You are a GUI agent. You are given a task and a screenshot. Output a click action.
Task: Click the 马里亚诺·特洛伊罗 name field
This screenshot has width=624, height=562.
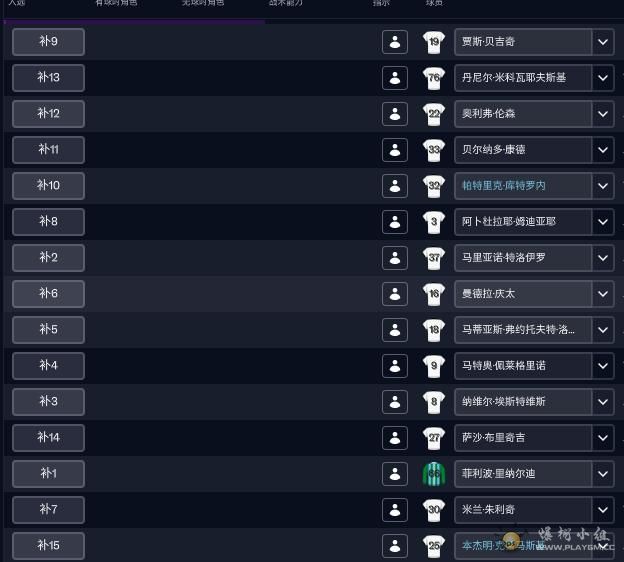click(522, 258)
